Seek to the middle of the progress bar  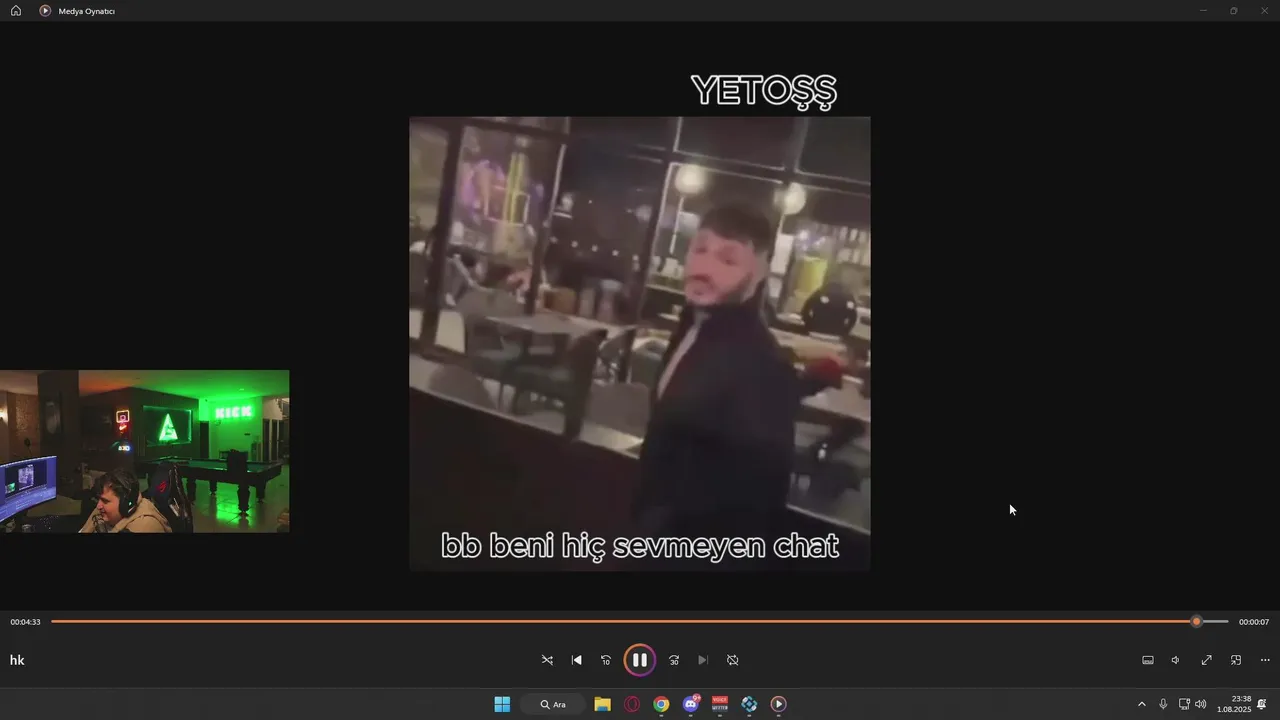640,622
